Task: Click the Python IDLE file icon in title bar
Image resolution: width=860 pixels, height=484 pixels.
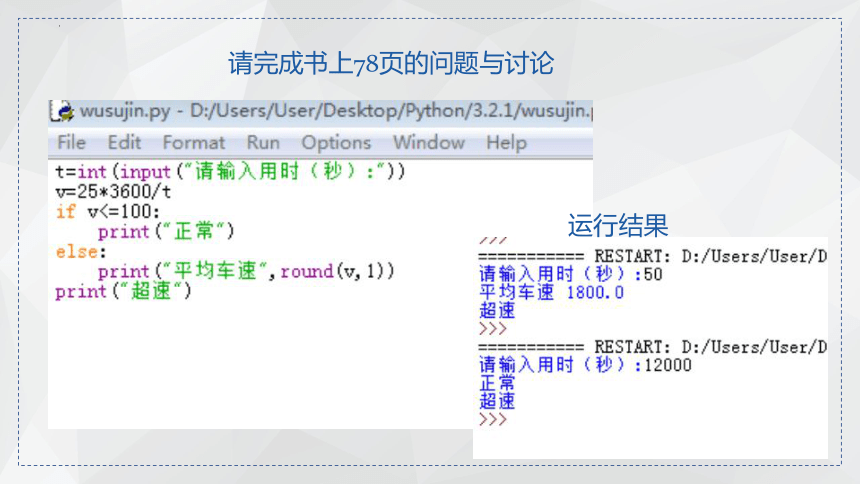Action: coord(62,111)
